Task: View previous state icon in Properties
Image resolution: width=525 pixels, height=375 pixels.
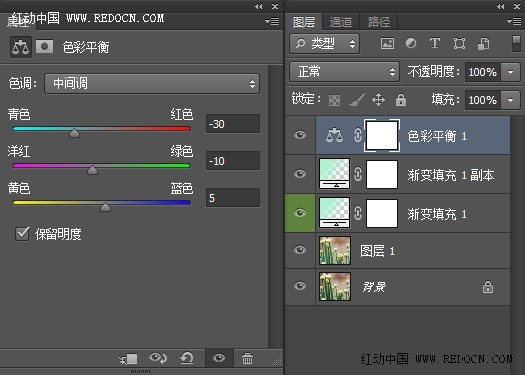Action: [158, 358]
